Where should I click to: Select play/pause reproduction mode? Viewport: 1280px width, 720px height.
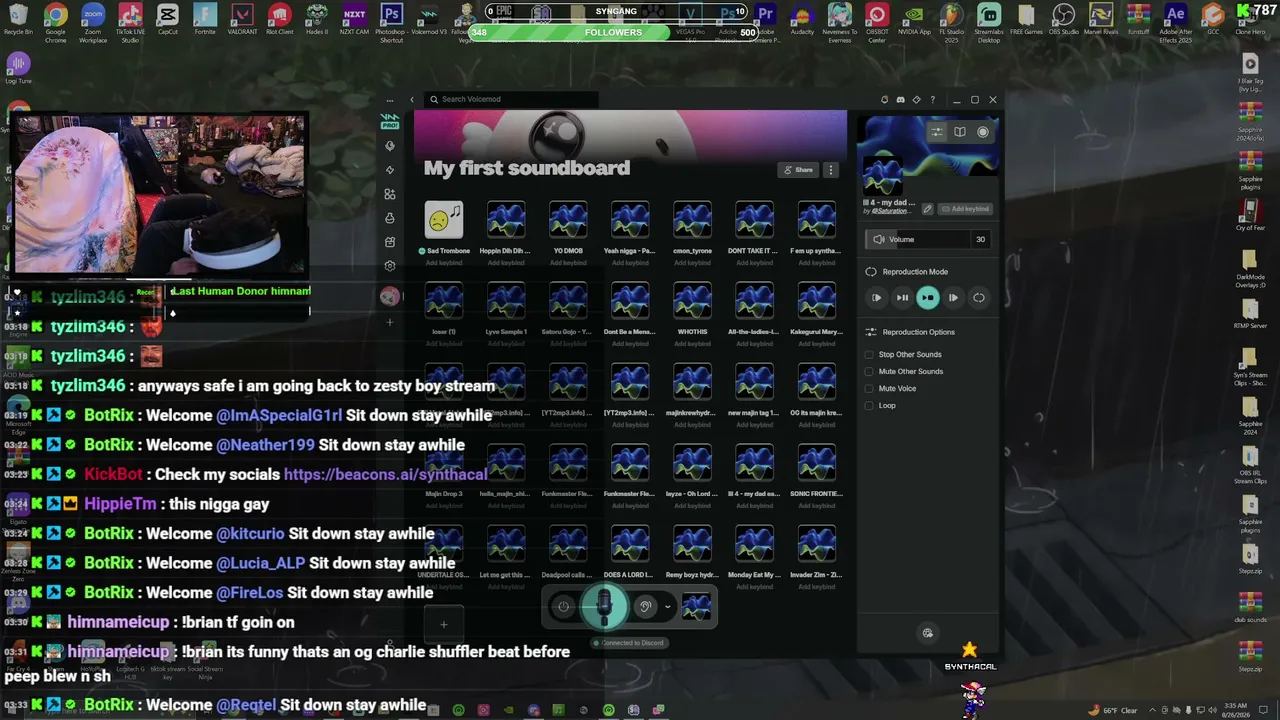pyautogui.click(x=902, y=298)
